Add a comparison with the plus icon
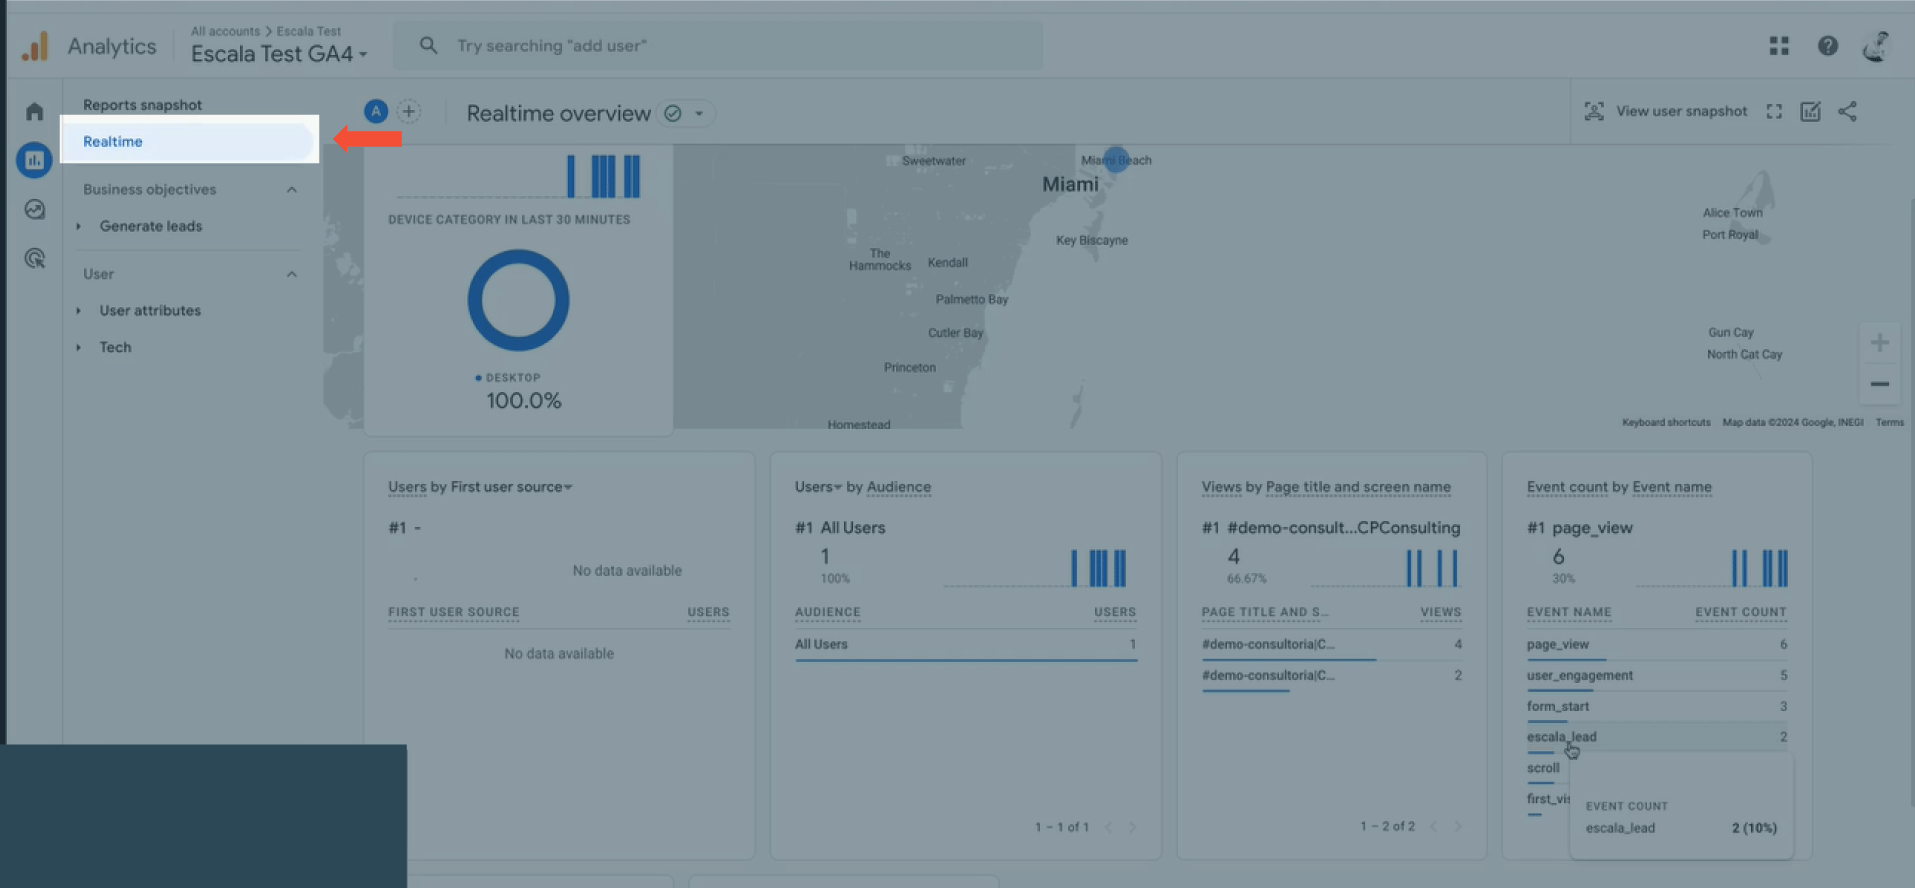Viewport: 1915px width, 888px height. (409, 112)
